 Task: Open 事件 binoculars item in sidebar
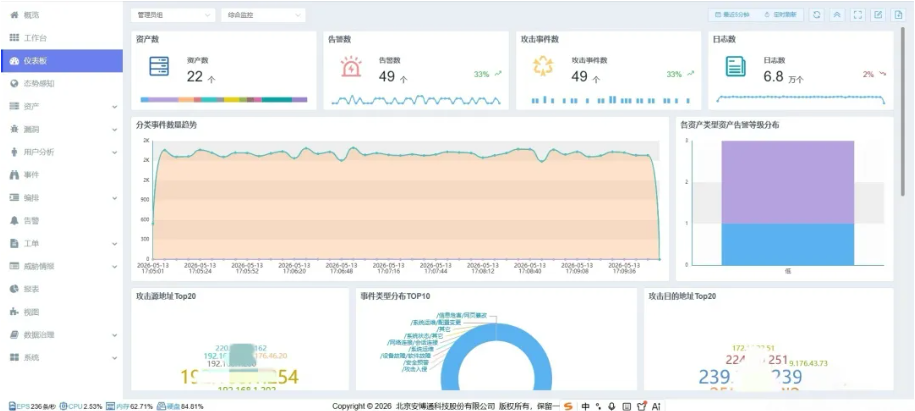(61, 175)
